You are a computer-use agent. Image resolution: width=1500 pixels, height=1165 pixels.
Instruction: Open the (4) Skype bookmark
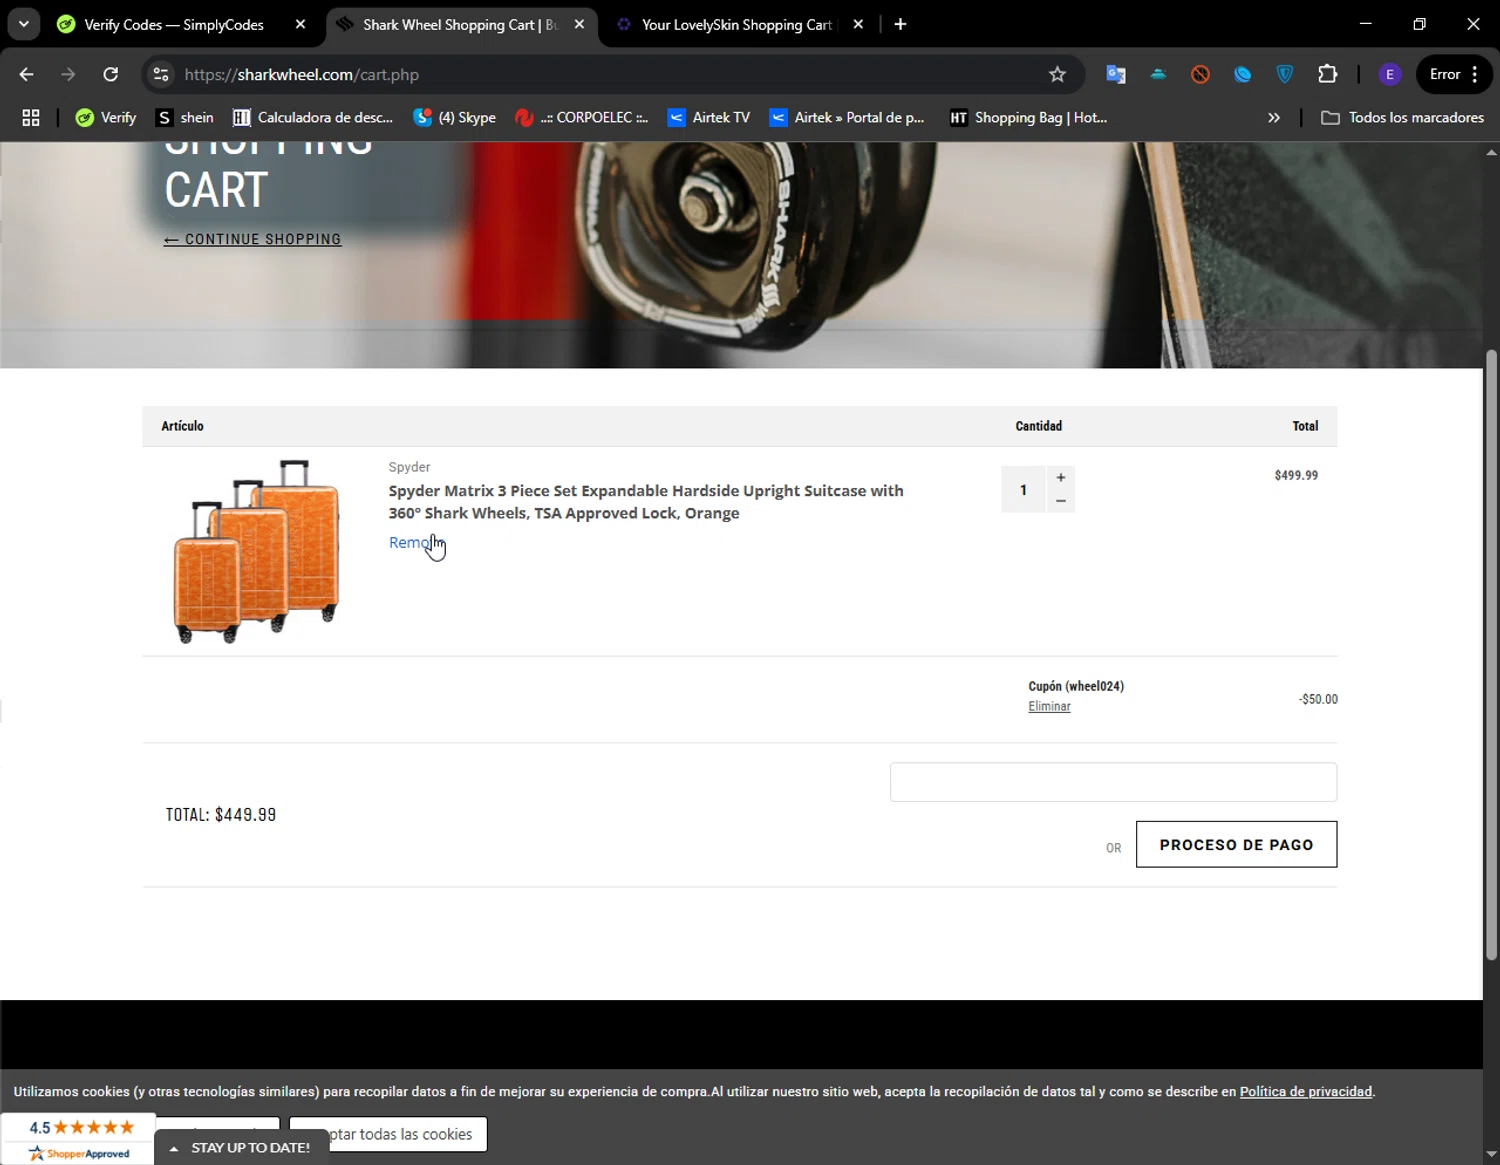coord(455,117)
